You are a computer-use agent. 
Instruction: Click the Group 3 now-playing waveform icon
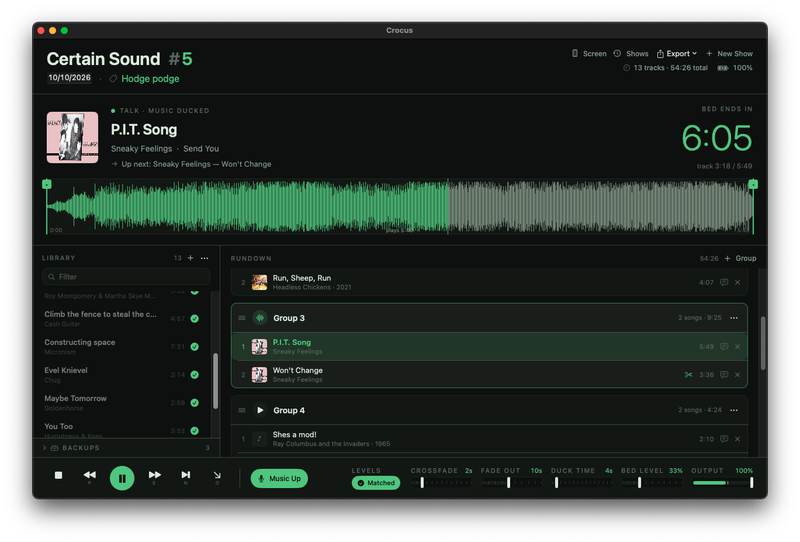pyautogui.click(x=260, y=318)
